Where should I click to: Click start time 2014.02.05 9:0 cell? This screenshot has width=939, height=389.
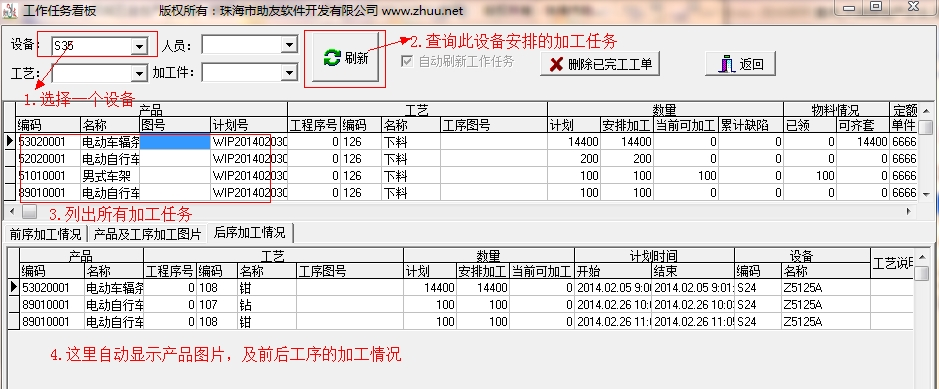613,287
